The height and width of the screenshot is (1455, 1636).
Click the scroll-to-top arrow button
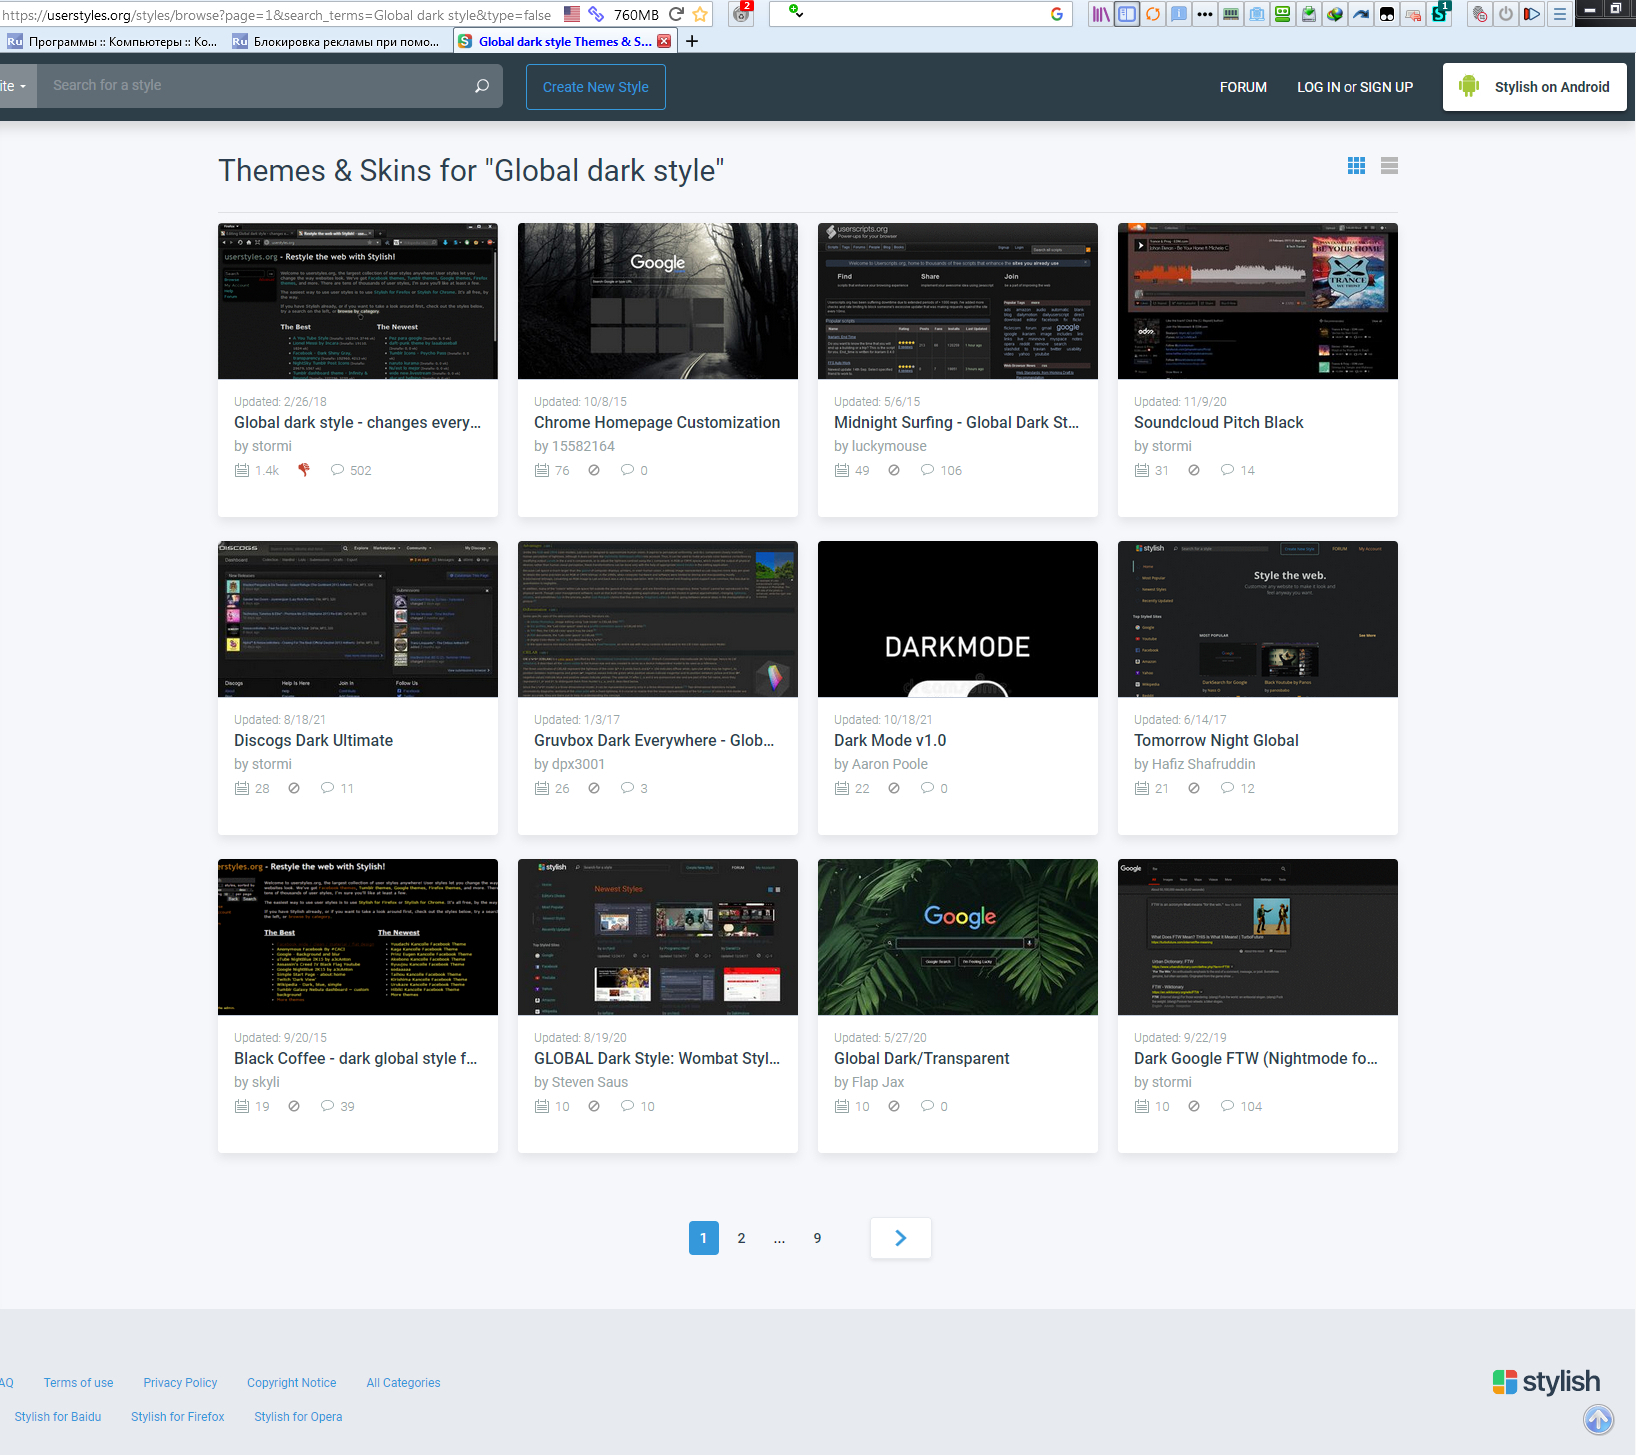tap(1598, 1419)
